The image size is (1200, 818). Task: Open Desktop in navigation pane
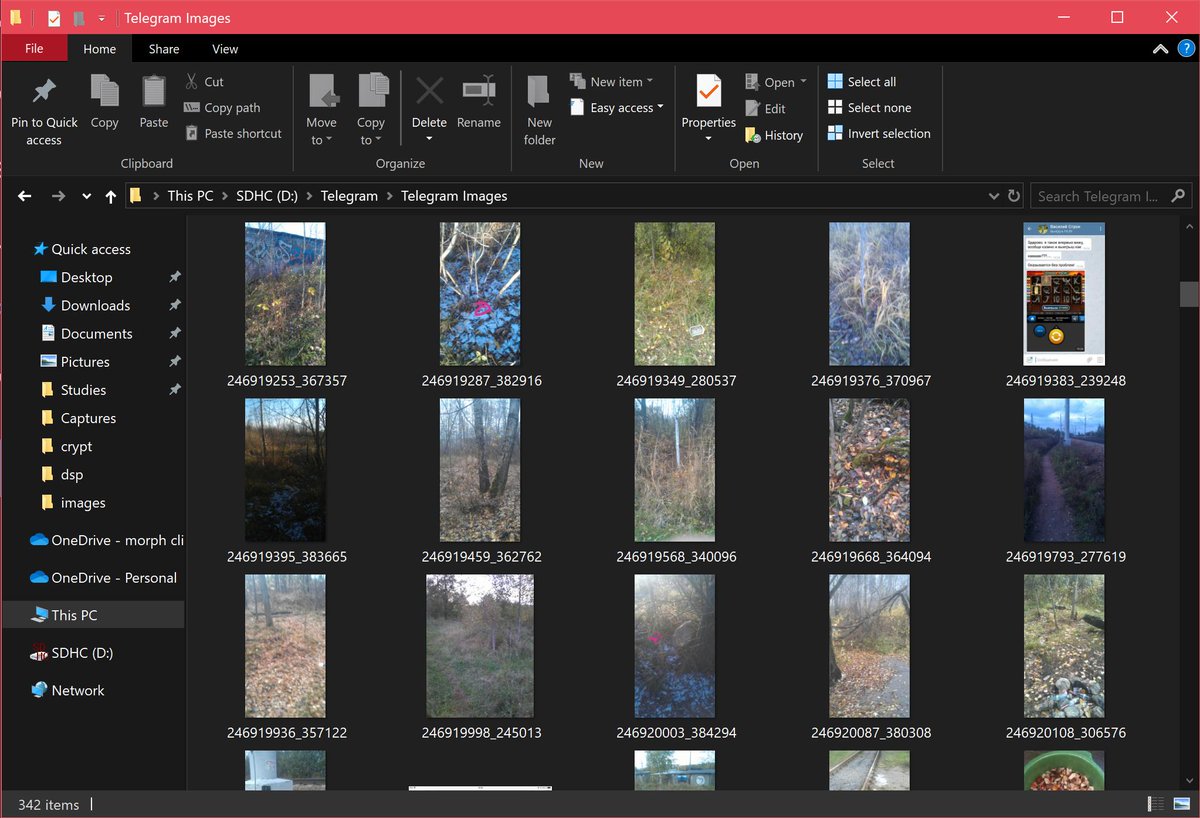tap(86, 277)
